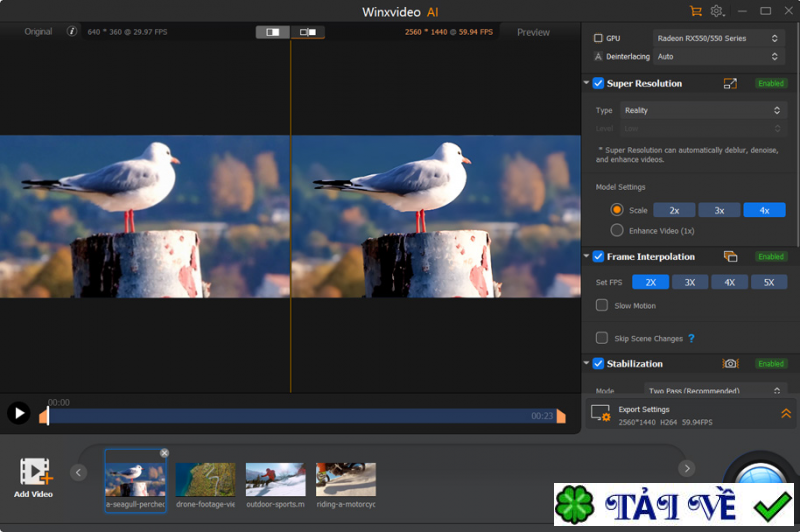
Task: Select the Enhance Video (1x) radio option
Action: (x=617, y=231)
